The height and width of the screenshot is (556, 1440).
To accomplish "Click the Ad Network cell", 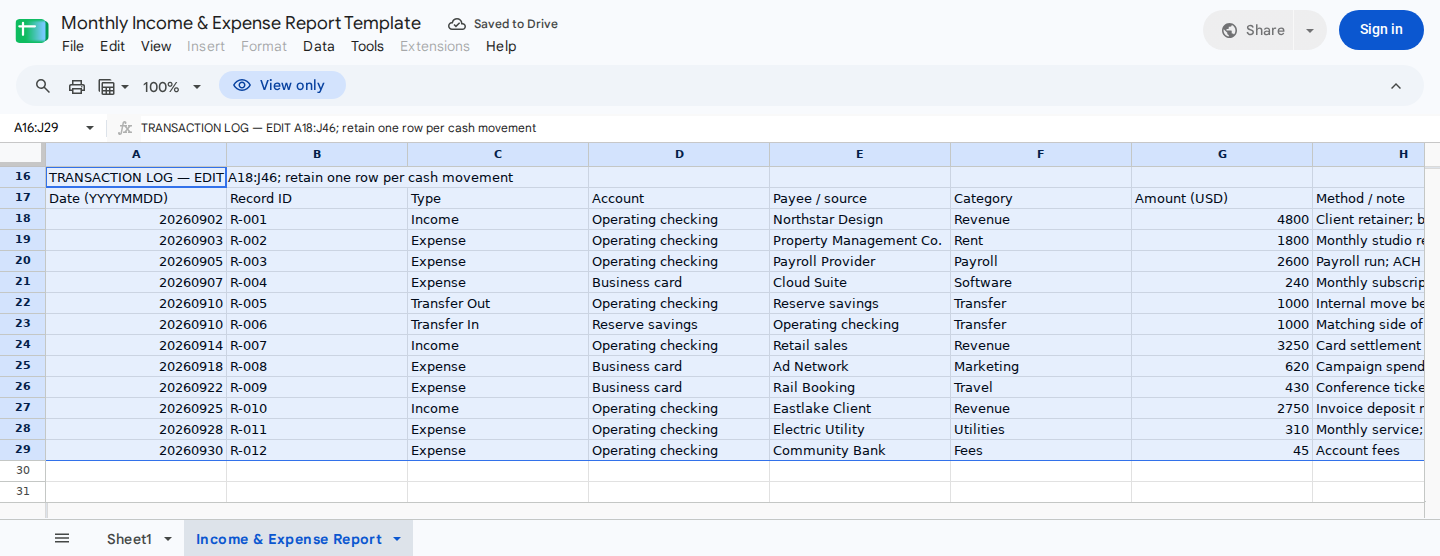I will [860, 366].
